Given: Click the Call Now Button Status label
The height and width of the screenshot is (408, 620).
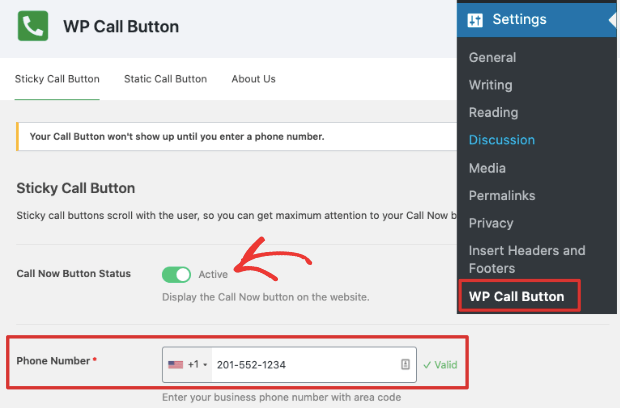Looking at the screenshot, I should 74,274.
